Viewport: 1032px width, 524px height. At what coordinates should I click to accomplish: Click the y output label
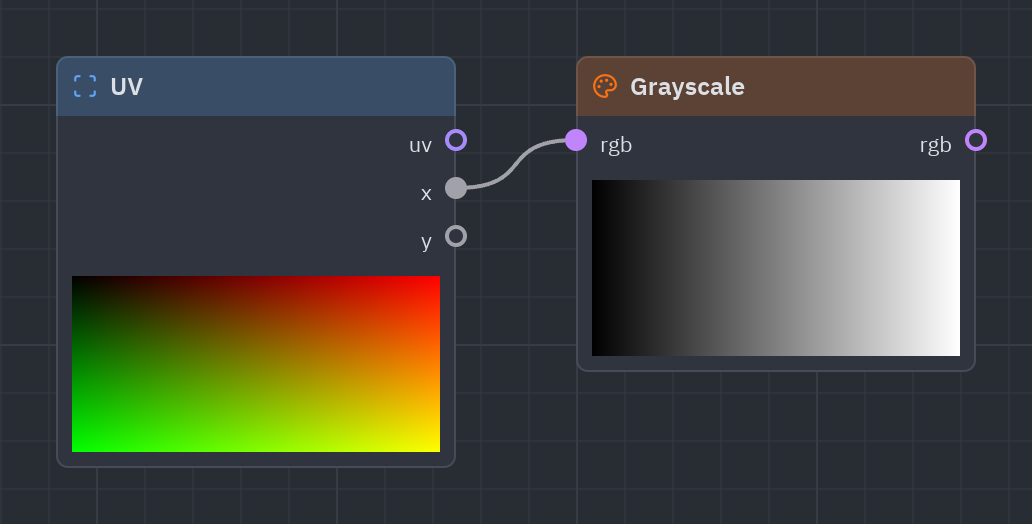pyautogui.click(x=426, y=242)
